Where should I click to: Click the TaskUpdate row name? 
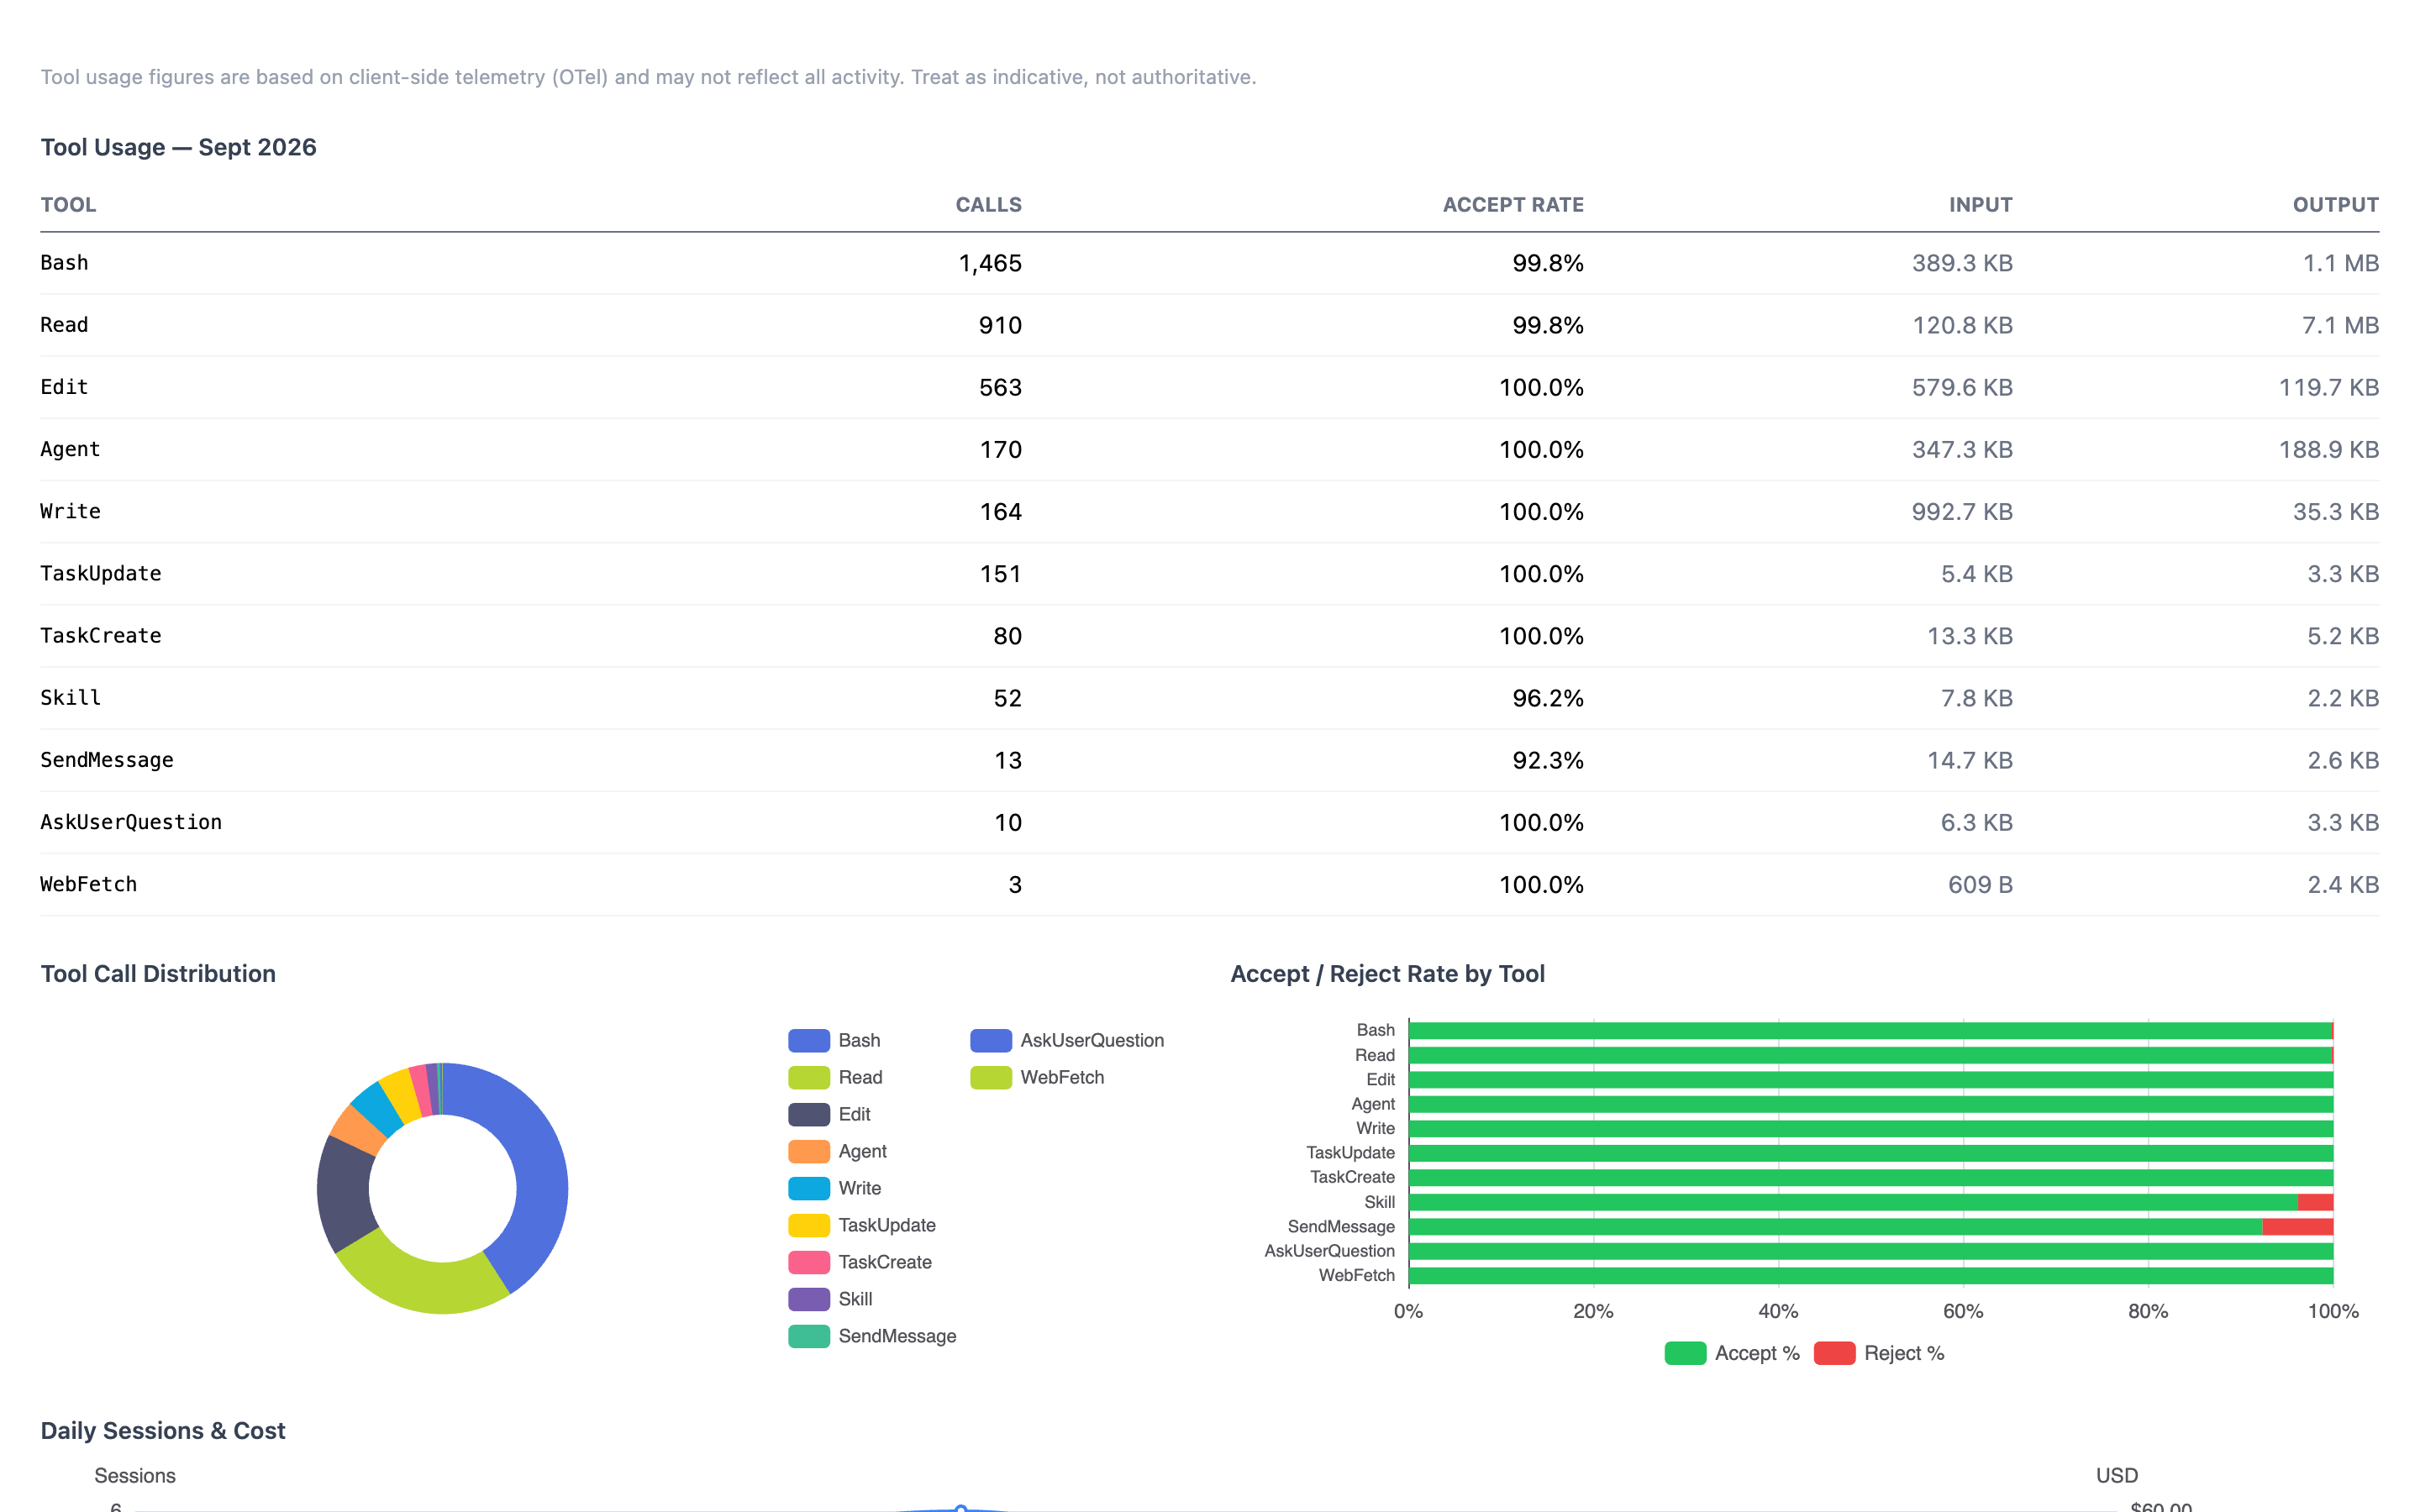[101, 574]
